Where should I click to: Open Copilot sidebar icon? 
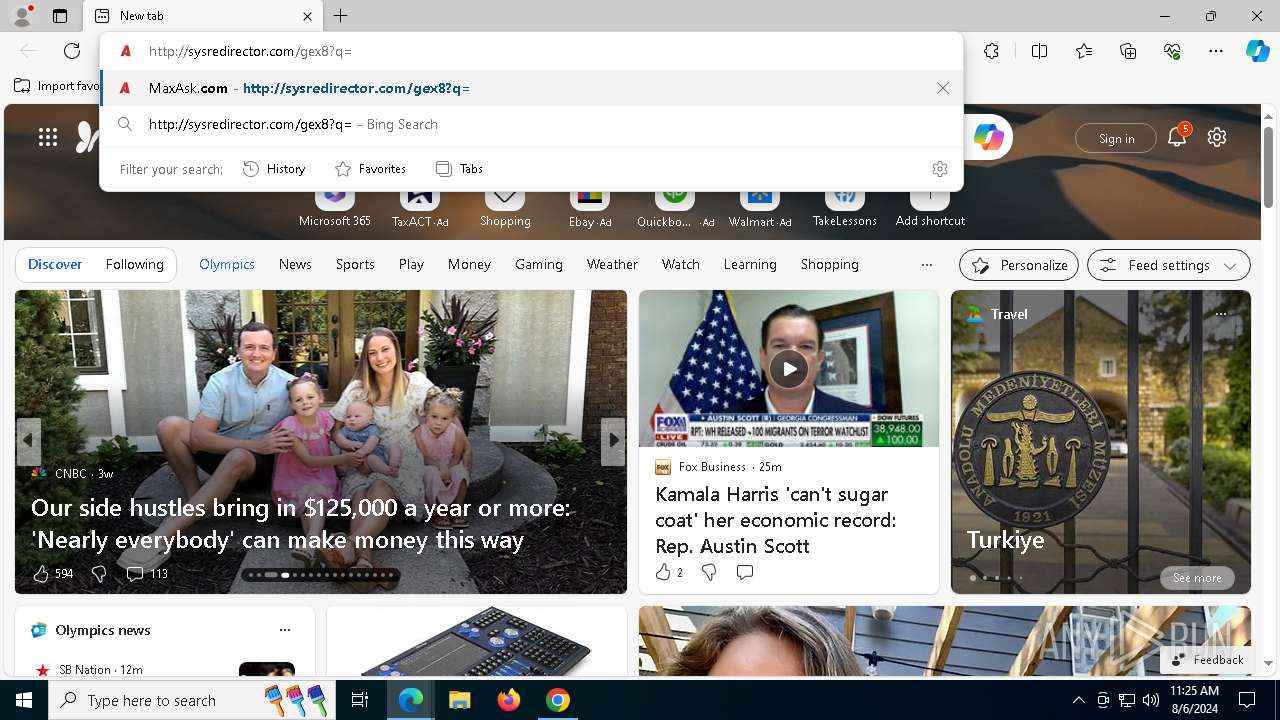tap(1257, 51)
